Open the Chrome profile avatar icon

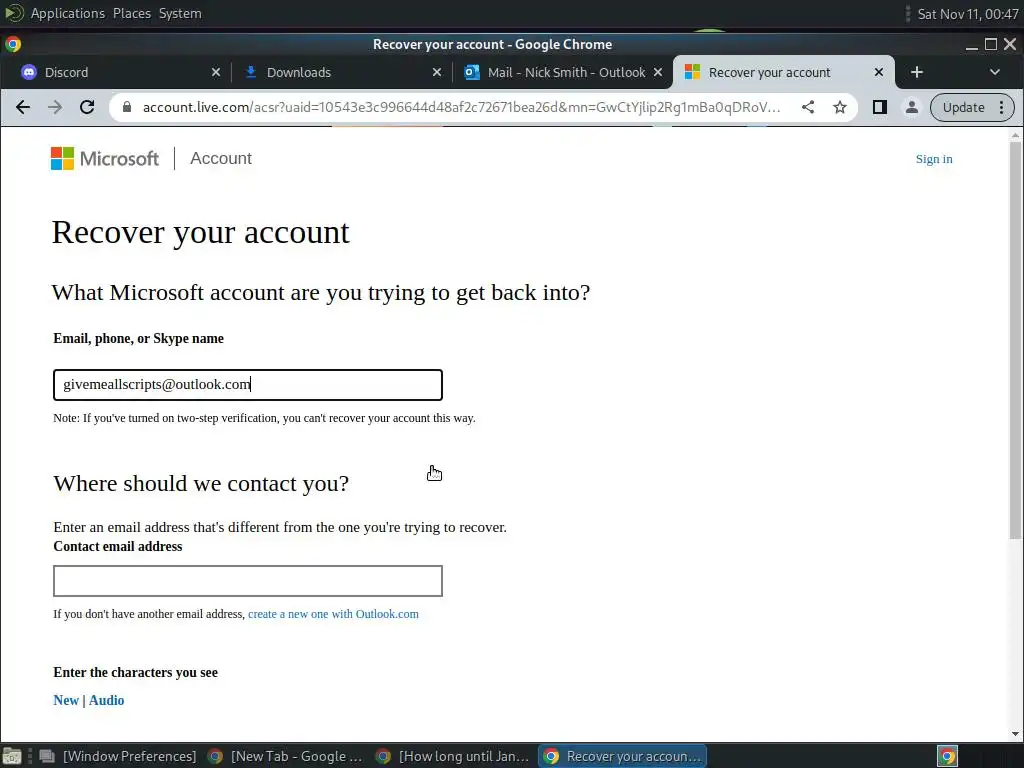(912, 107)
